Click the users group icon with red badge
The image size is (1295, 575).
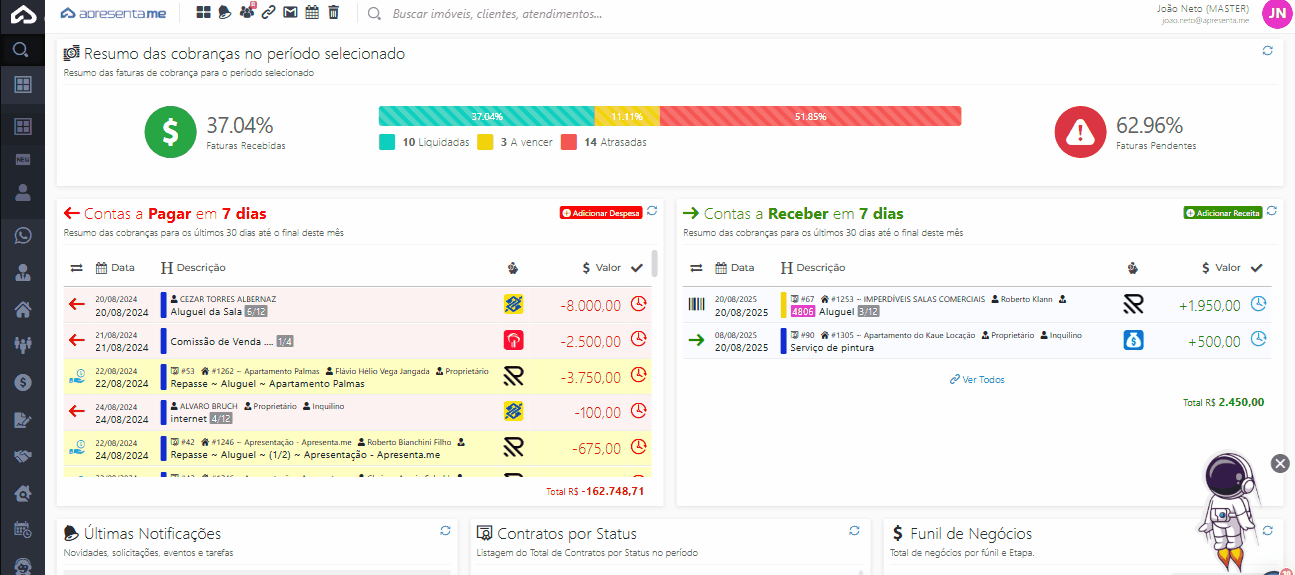coord(247,13)
